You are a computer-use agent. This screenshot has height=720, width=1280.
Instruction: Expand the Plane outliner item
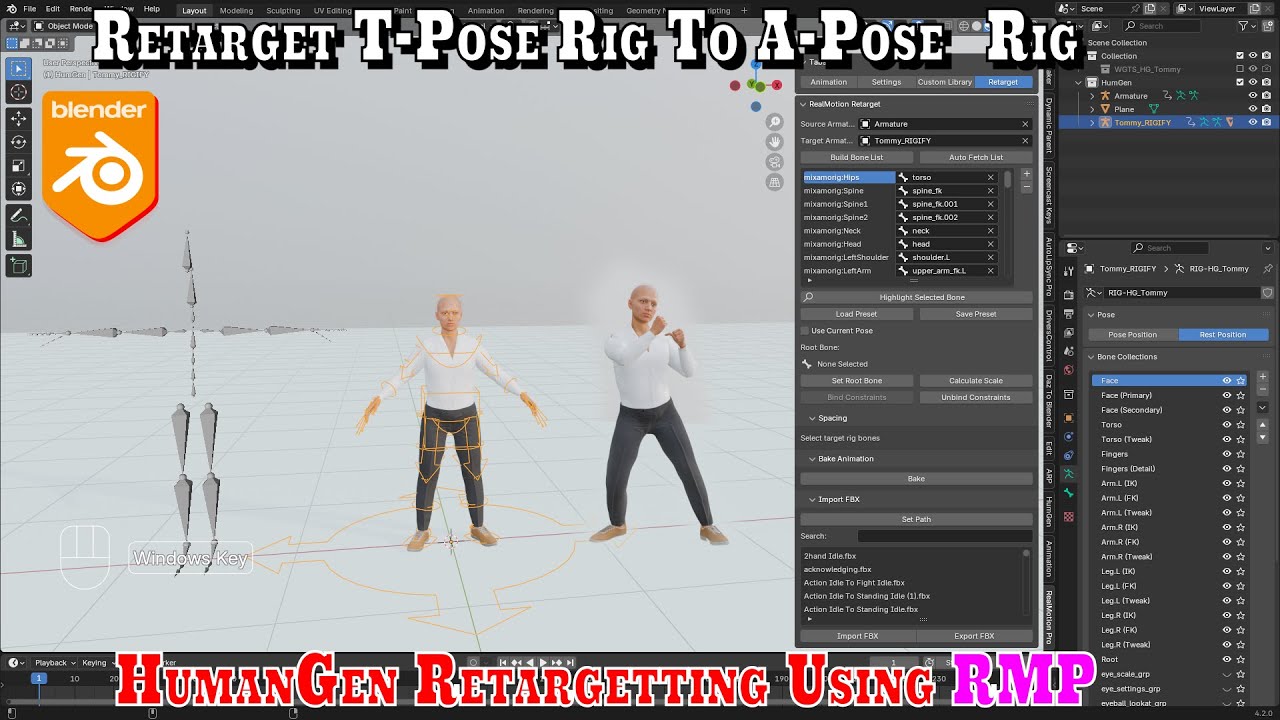pos(1092,109)
